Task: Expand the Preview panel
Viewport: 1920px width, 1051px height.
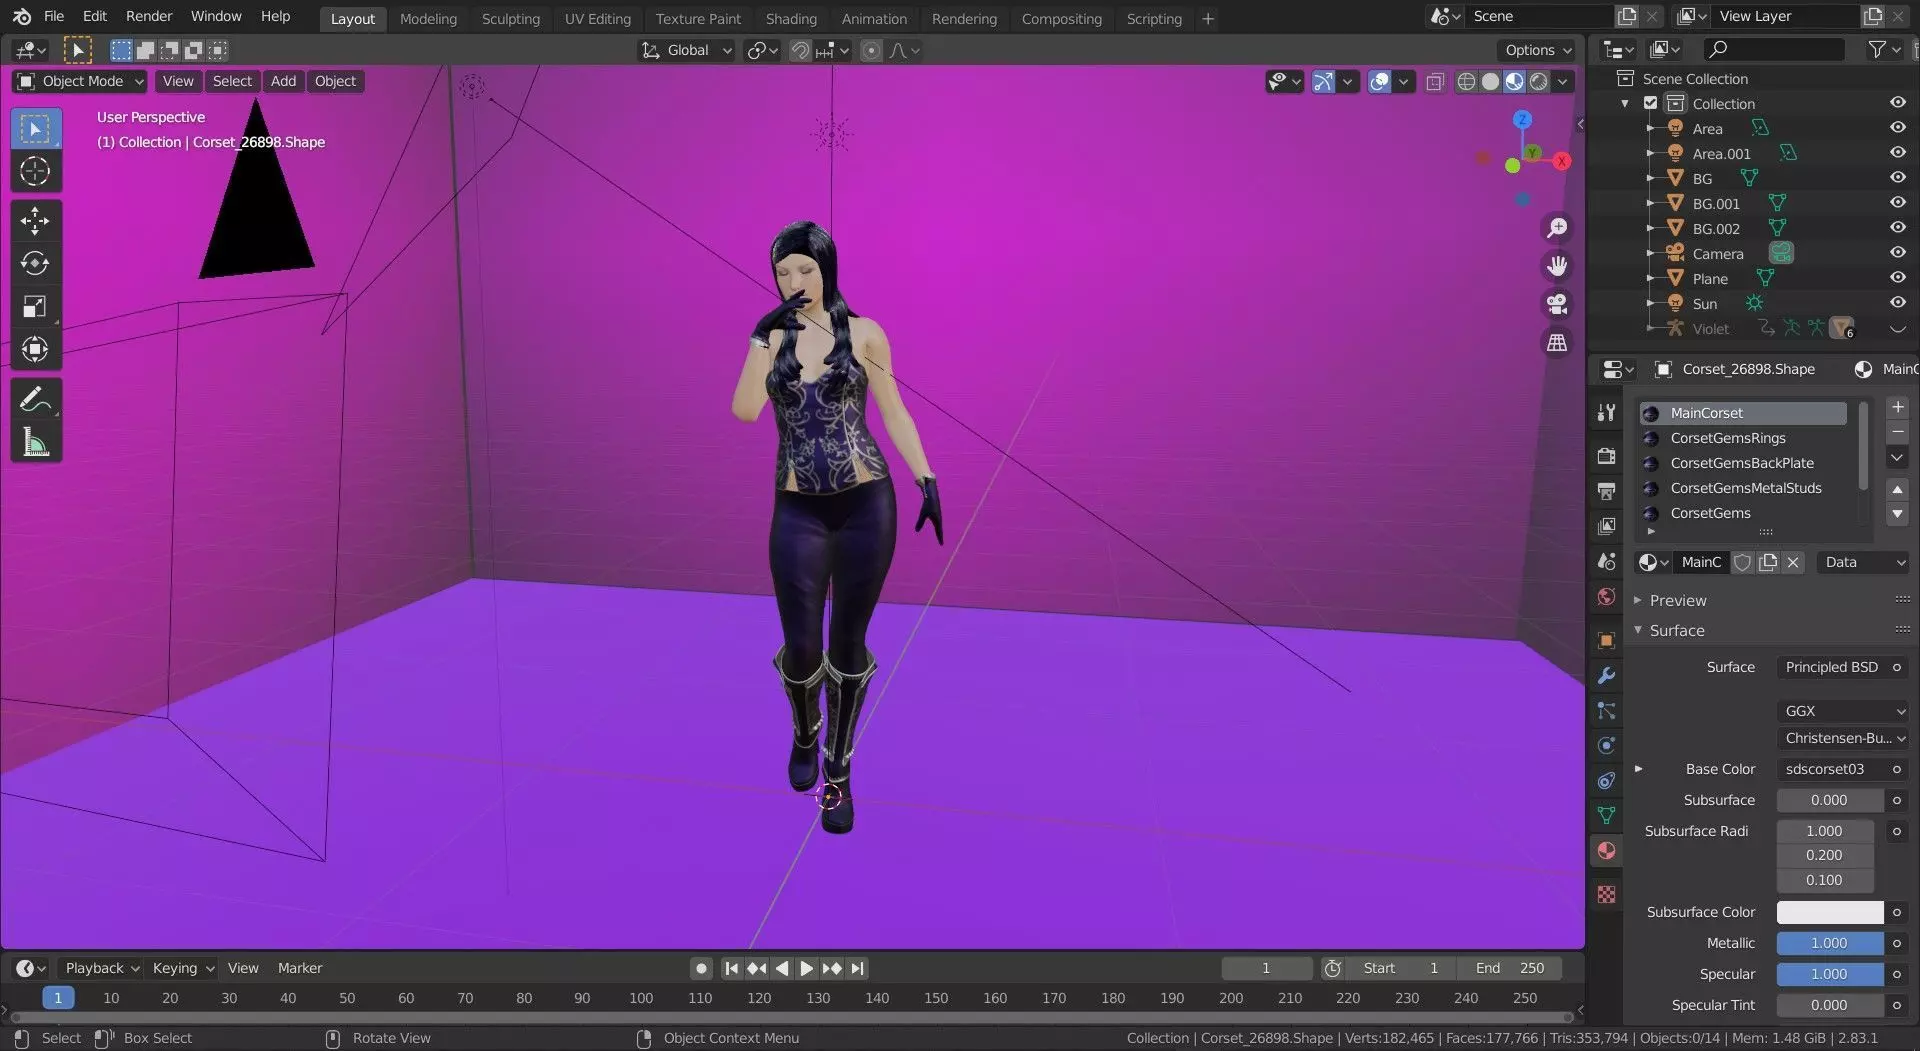Action: coord(1678,600)
